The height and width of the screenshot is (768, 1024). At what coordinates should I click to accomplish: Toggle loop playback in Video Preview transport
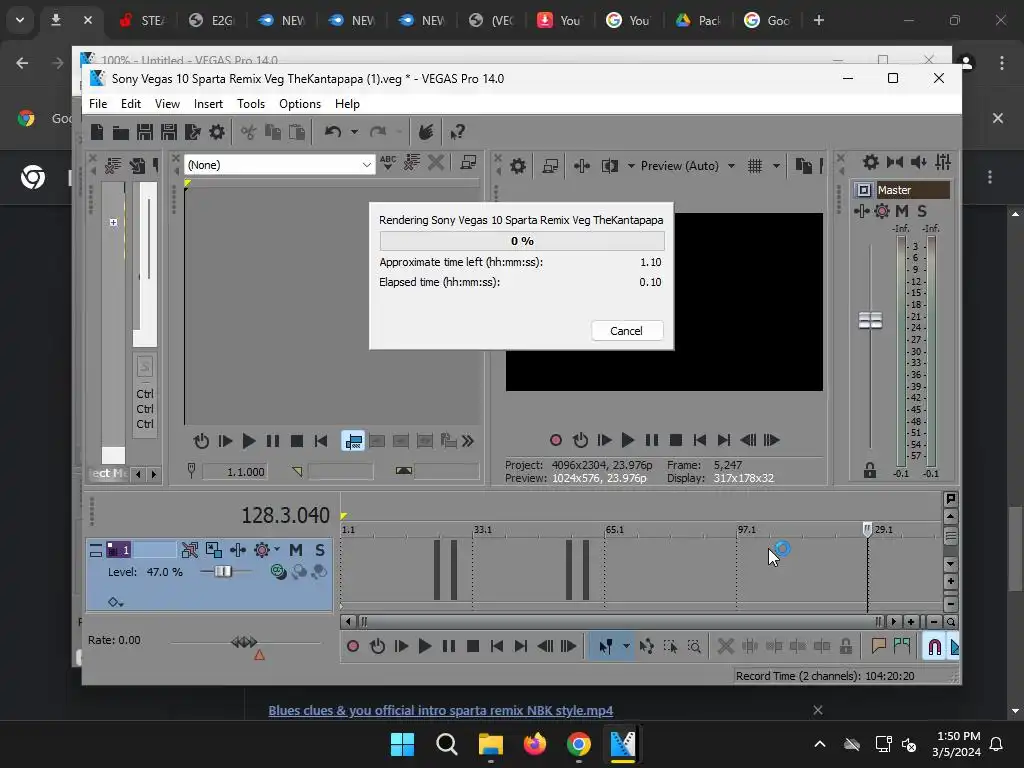pyautogui.click(x=580, y=440)
